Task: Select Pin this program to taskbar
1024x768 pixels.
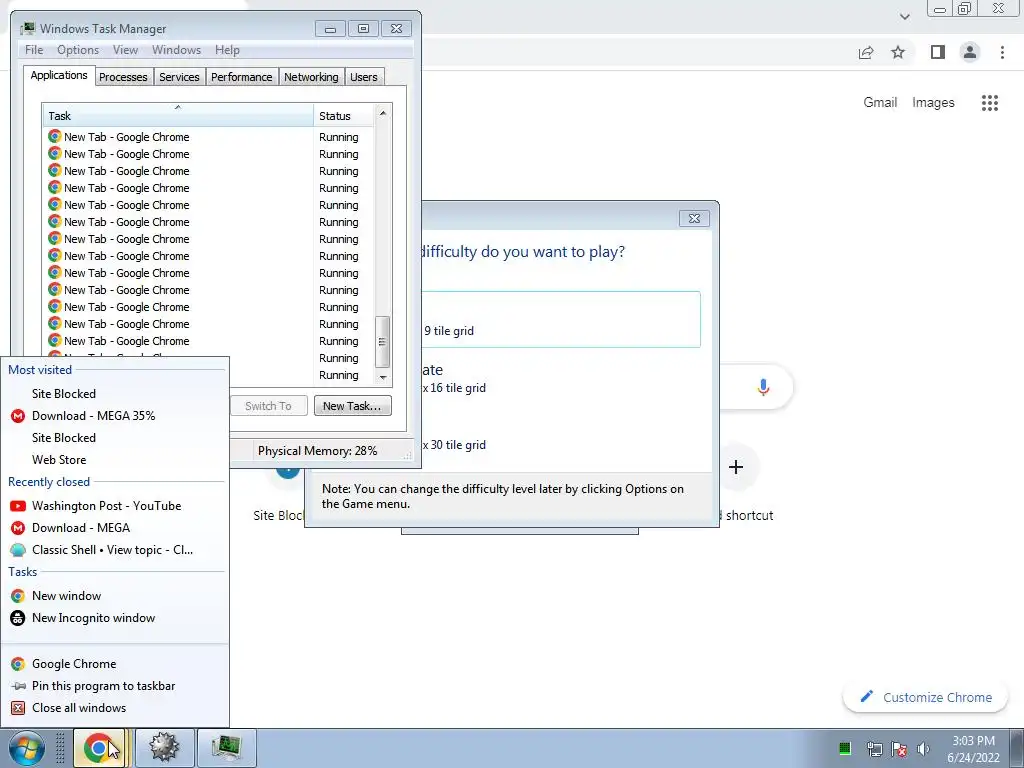Action: 114,686
